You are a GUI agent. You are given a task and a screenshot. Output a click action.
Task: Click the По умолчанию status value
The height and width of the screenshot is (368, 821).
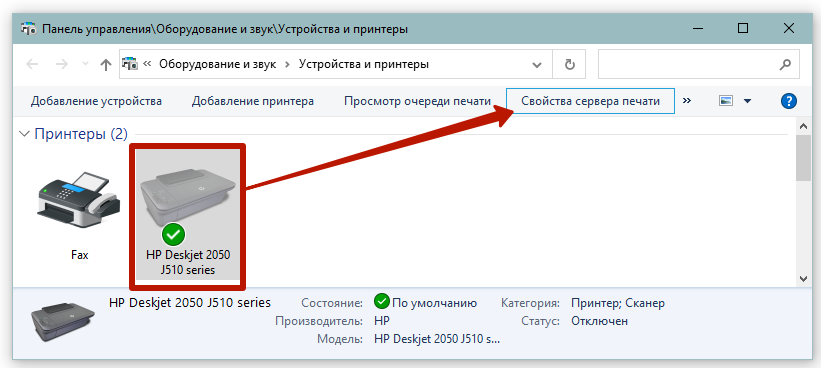[434, 303]
